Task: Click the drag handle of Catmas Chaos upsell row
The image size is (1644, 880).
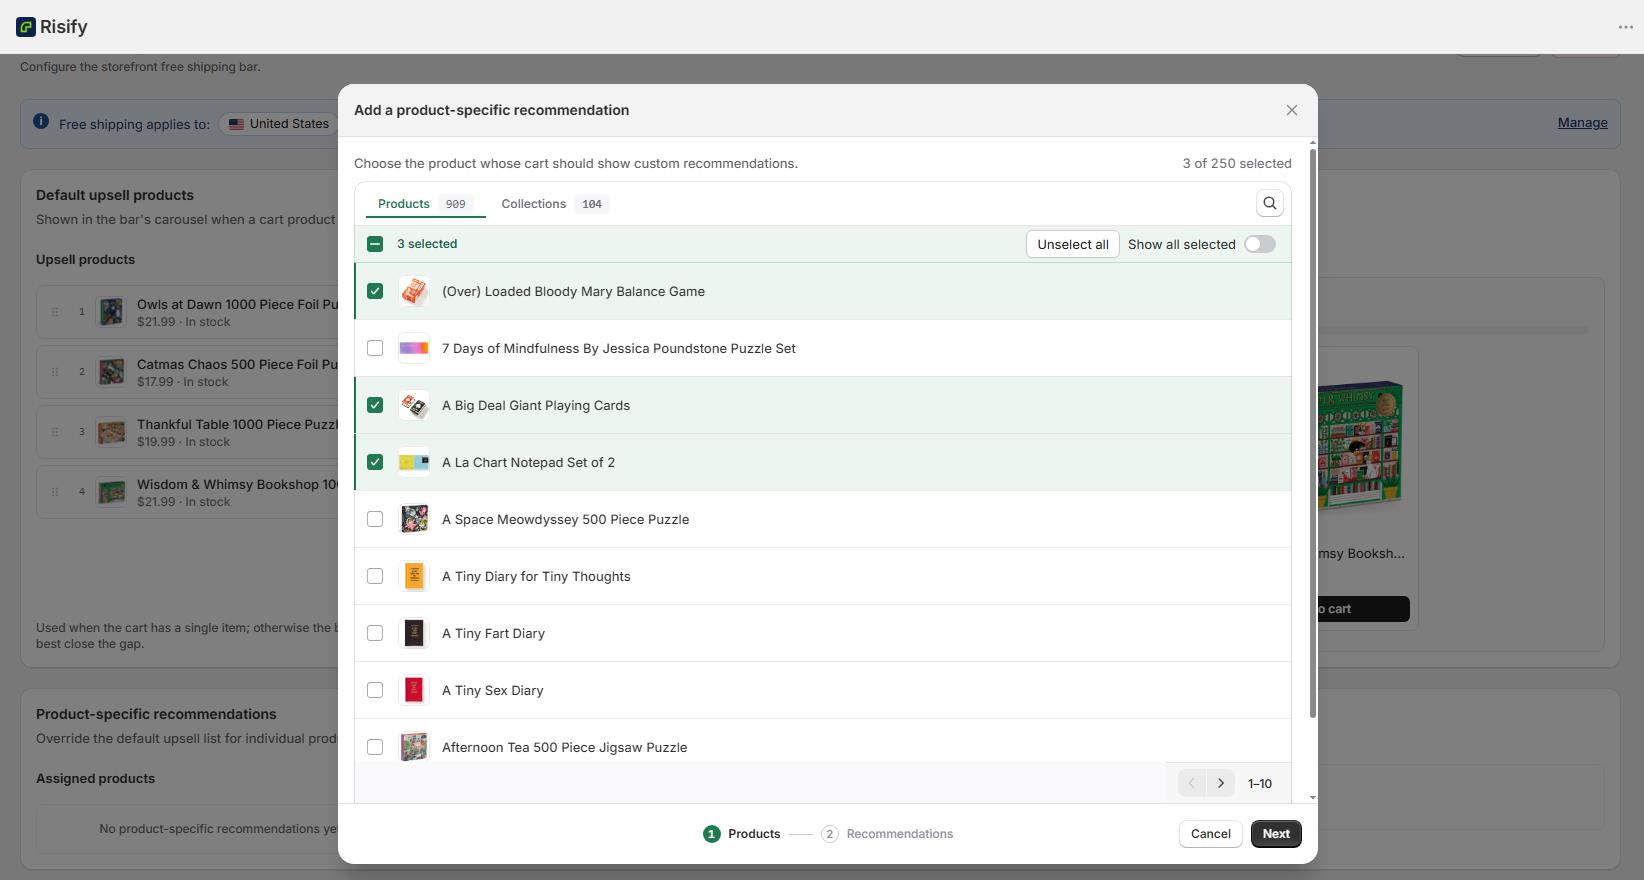Action: click(x=55, y=372)
